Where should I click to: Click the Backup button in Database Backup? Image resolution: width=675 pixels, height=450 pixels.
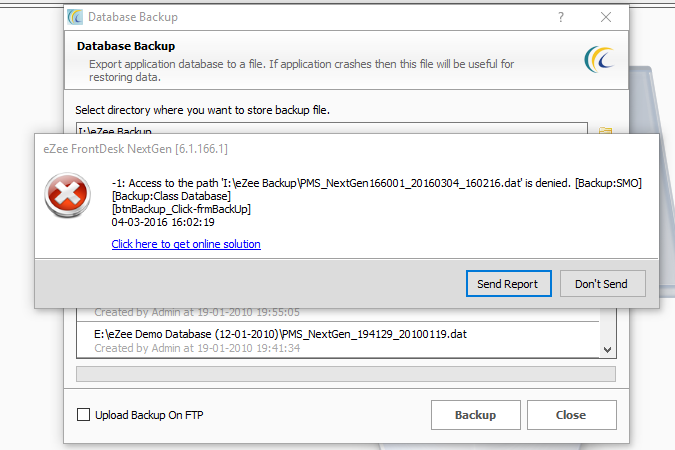pos(476,415)
